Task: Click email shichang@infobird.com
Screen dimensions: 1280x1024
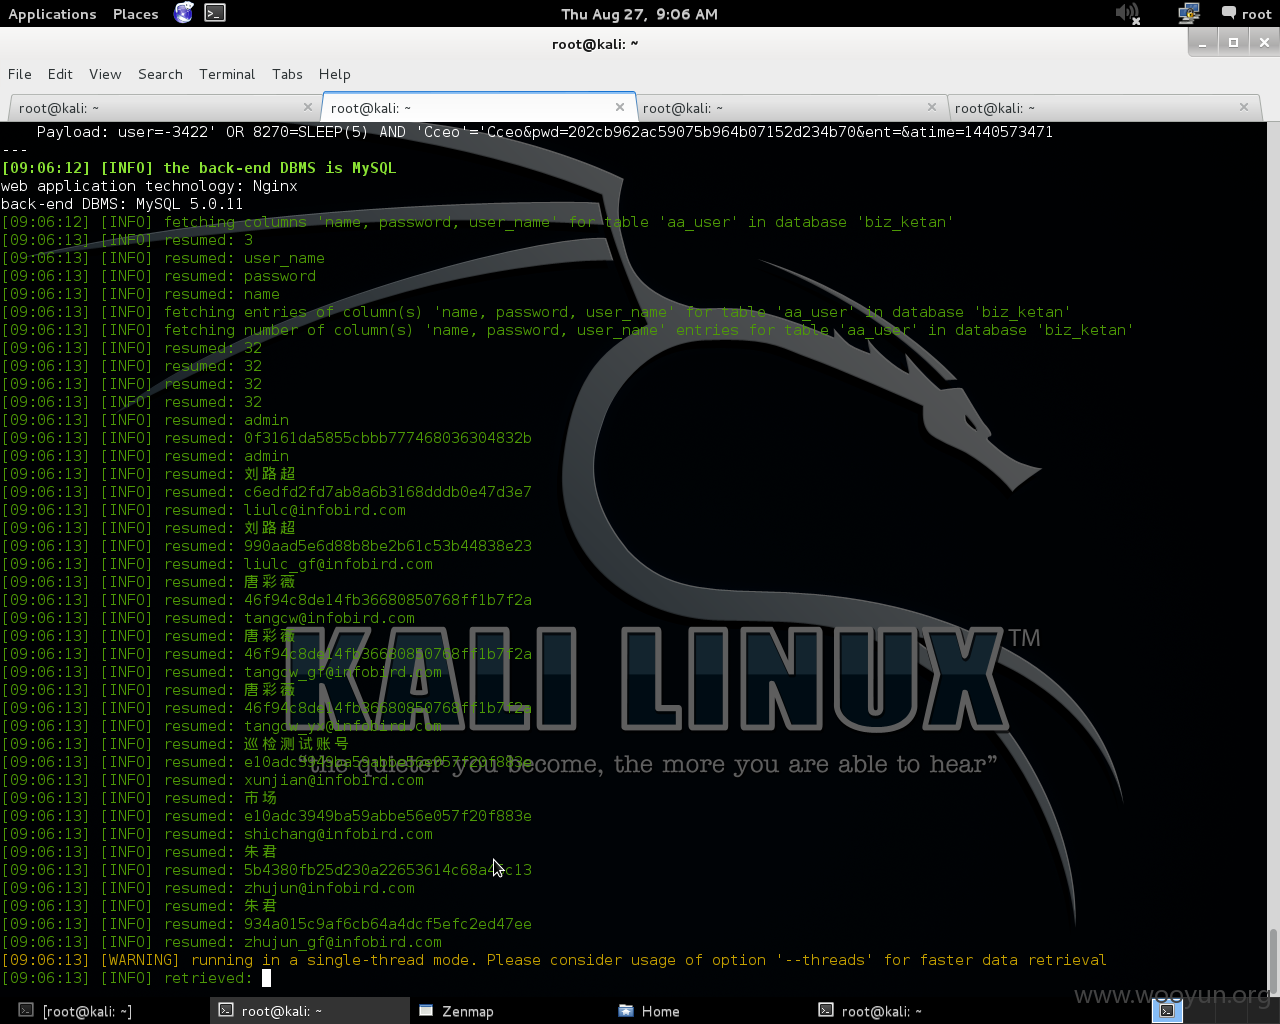Action: 338,834
